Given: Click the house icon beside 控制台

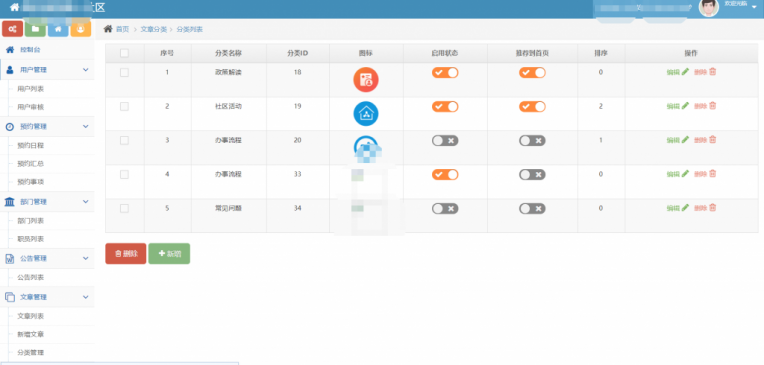Looking at the screenshot, I should 10,50.
